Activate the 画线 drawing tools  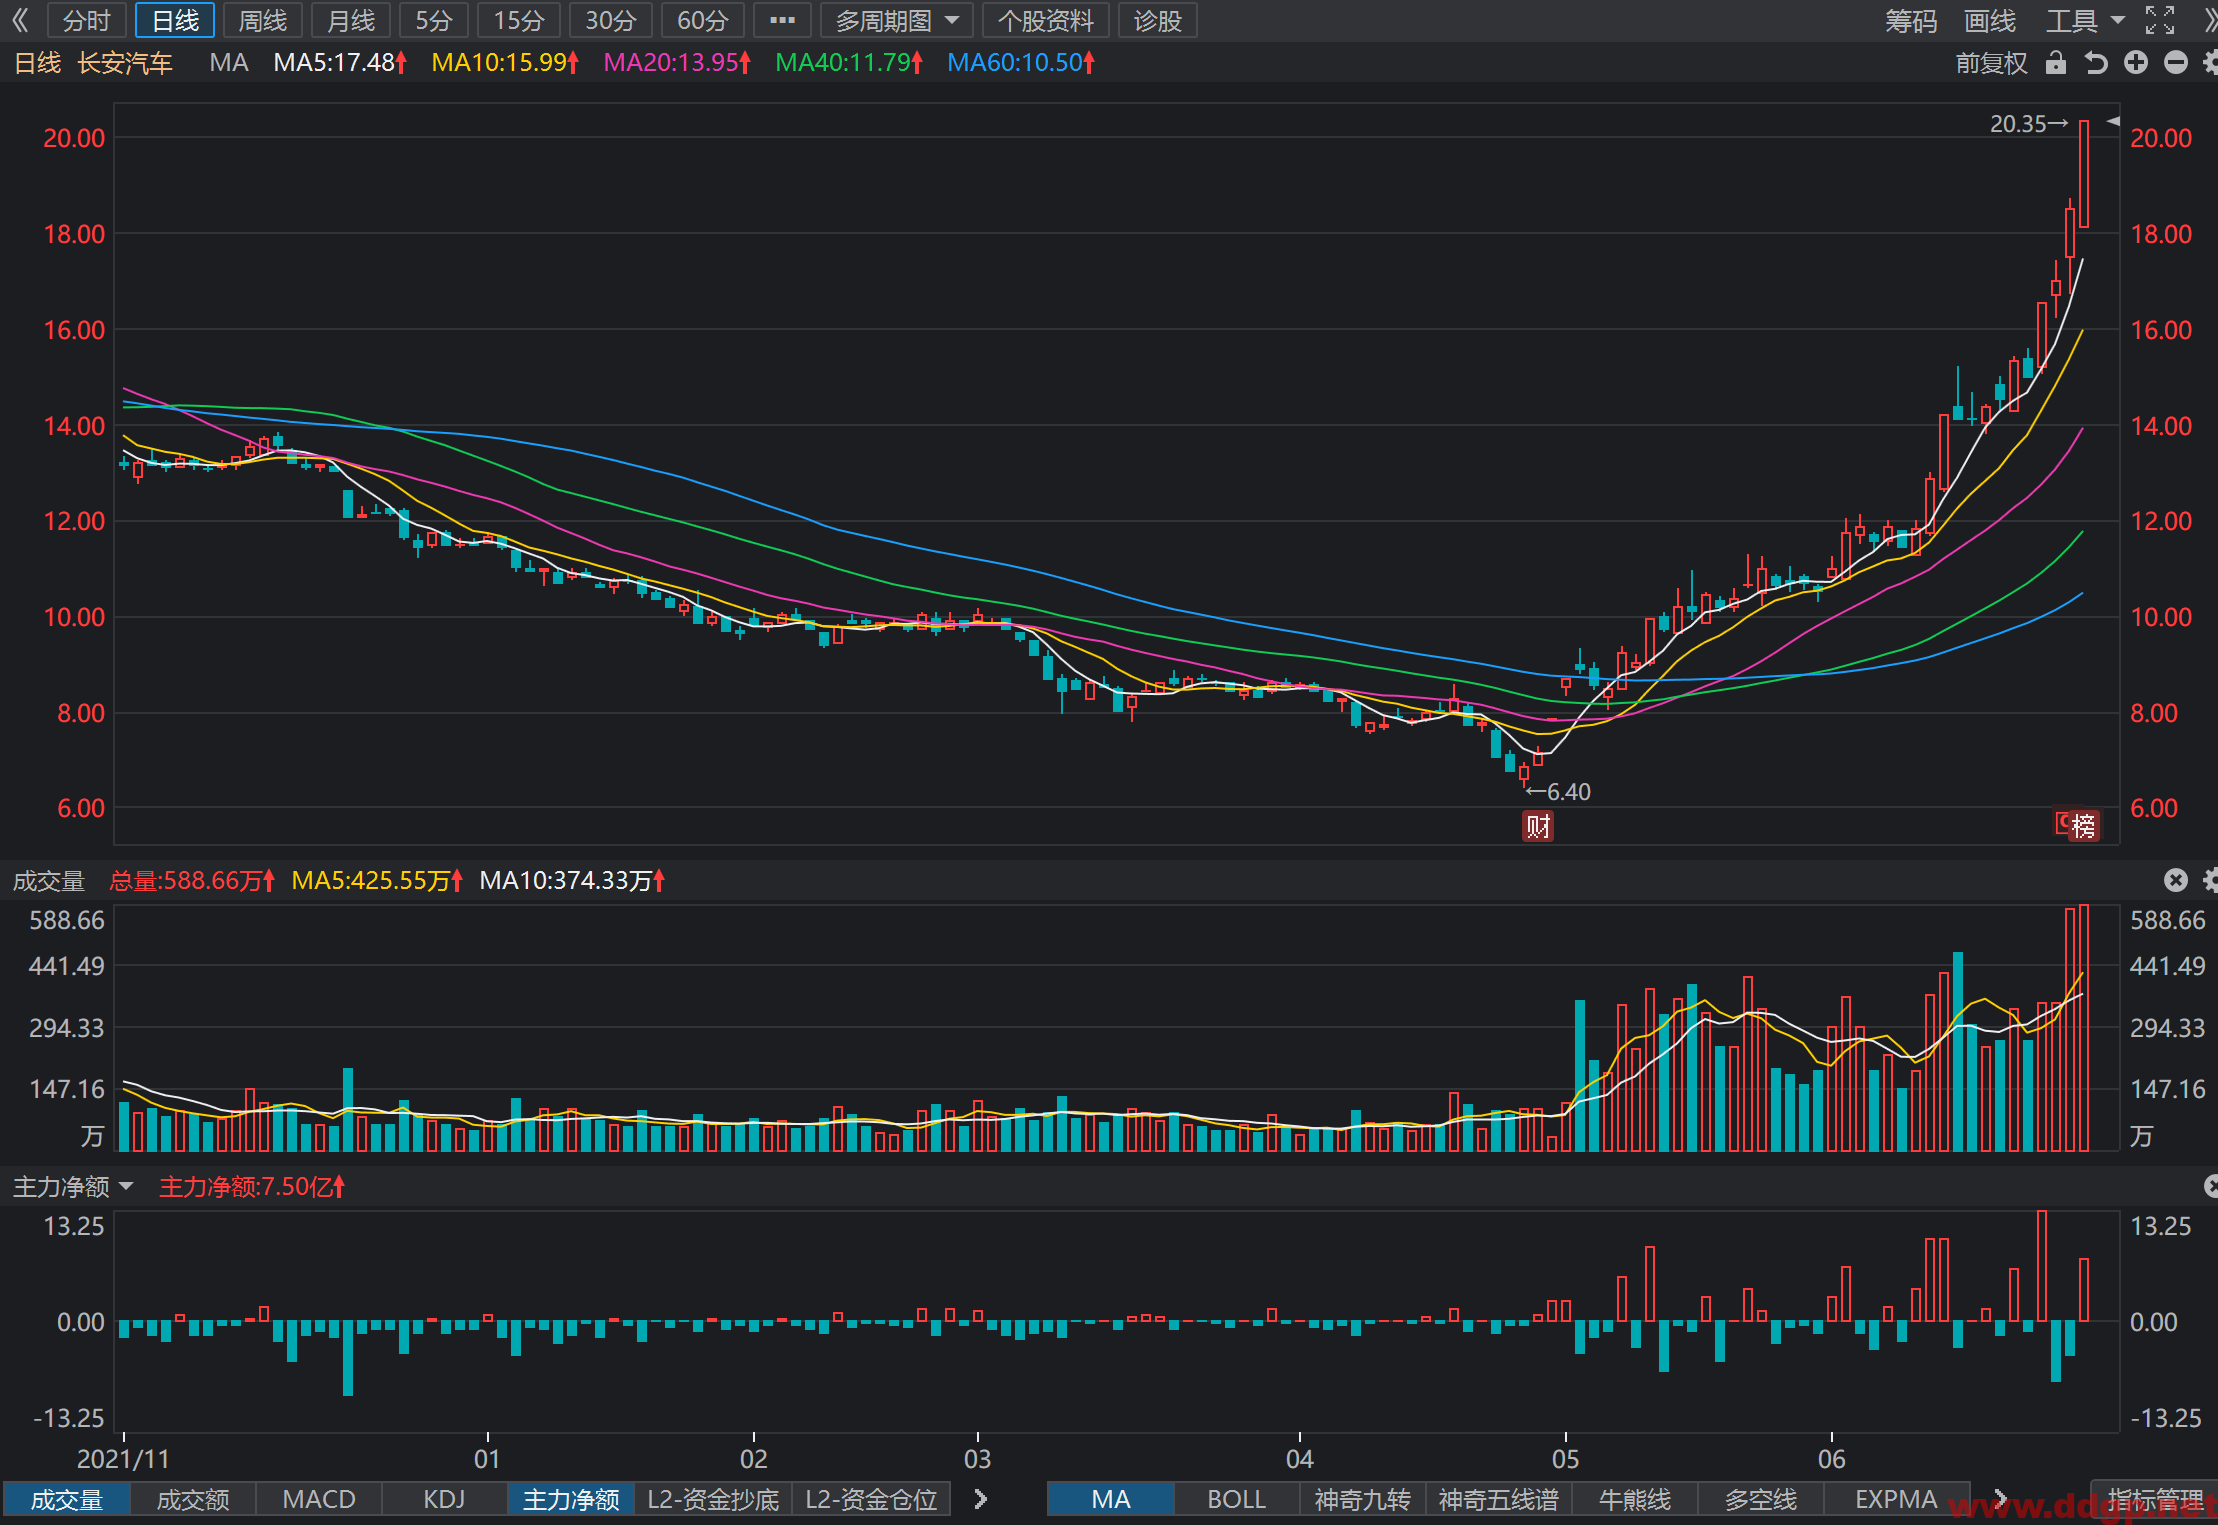[x=1990, y=20]
